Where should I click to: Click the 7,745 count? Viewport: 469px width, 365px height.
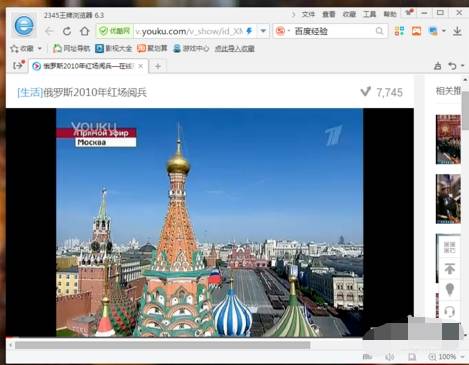389,92
